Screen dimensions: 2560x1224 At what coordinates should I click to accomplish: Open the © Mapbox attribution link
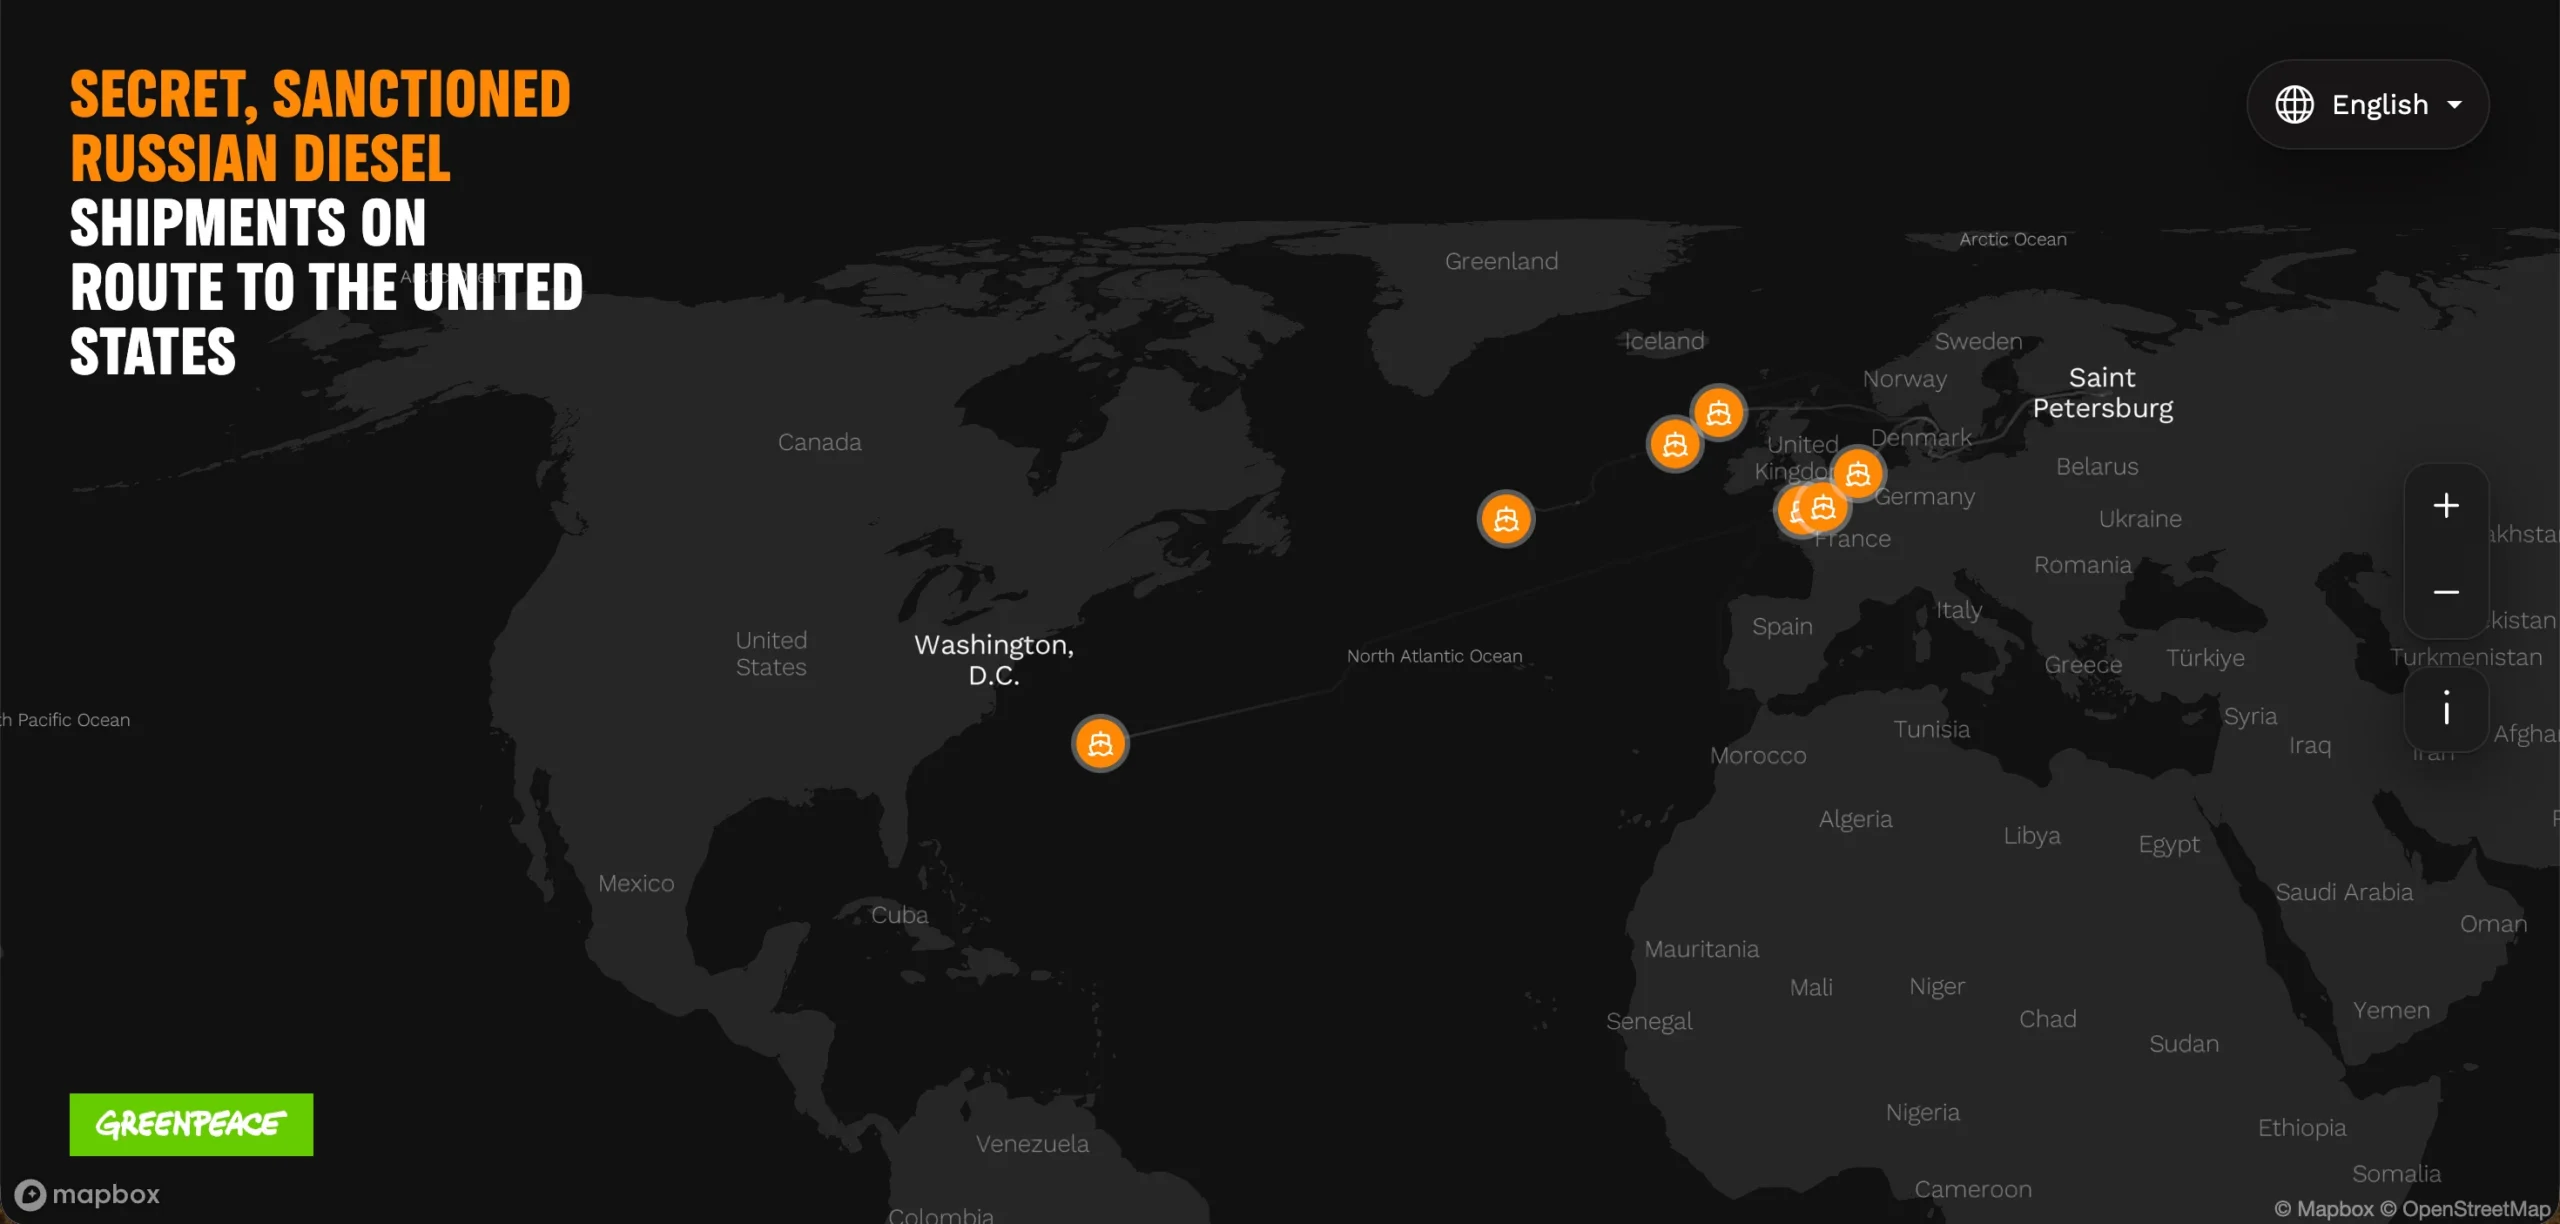(2323, 1209)
